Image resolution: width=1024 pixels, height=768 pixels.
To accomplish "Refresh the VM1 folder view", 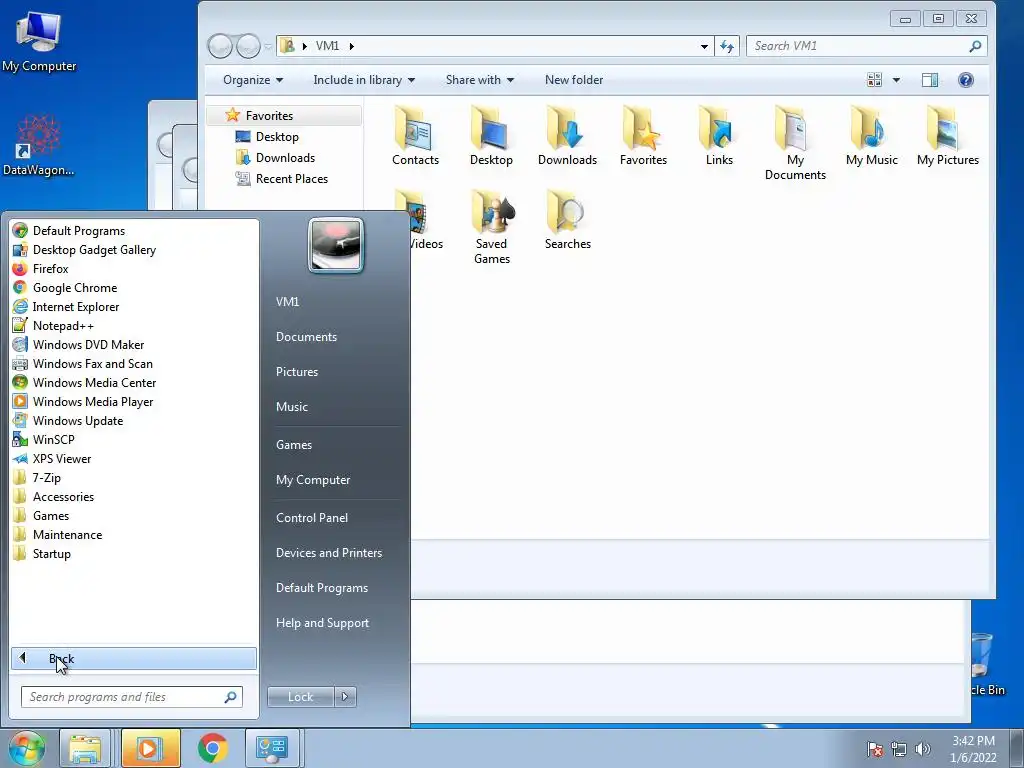I will coord(727,46).
